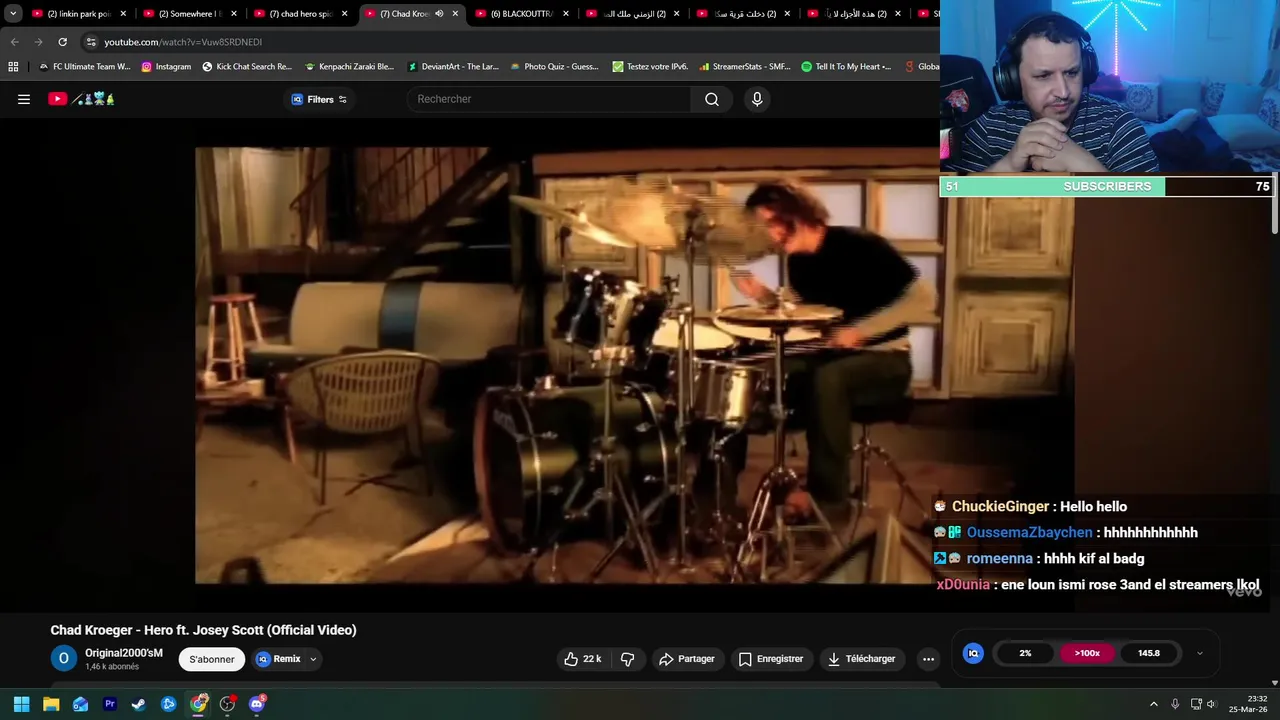Open the DeviantArt bookmark

452,67
